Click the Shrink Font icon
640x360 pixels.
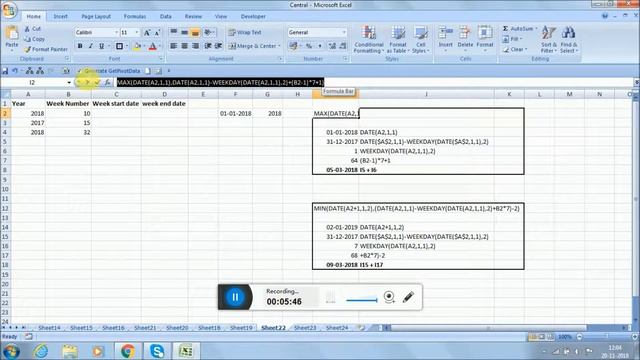[x=157, y=33]
